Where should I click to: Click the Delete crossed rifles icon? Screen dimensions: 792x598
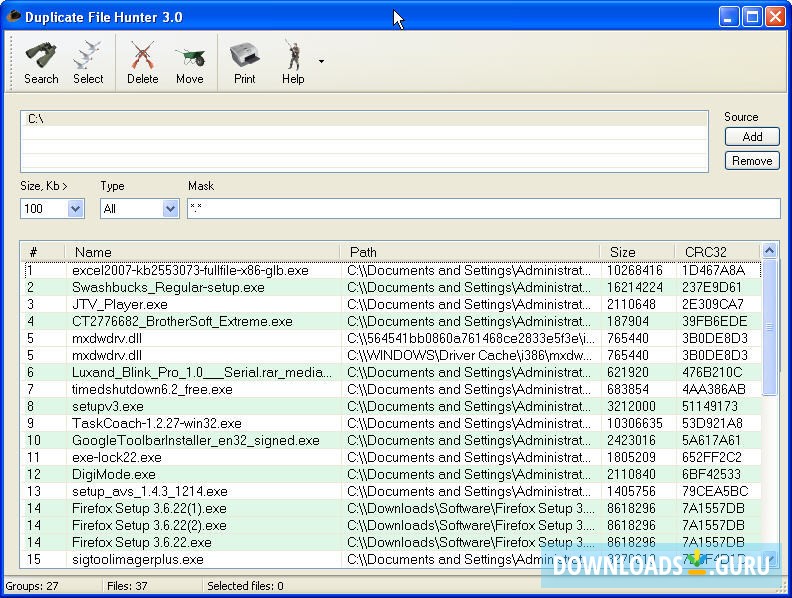click(142, 56)
